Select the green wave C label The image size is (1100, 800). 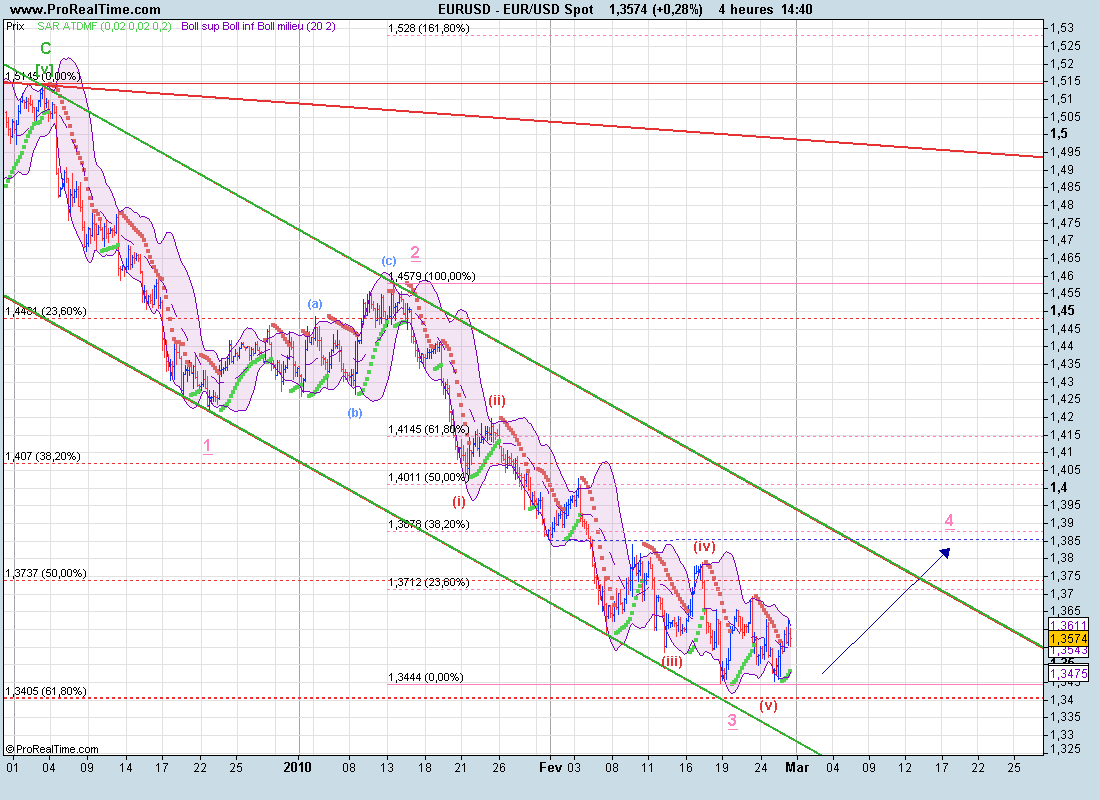click(x=46, y=48)
